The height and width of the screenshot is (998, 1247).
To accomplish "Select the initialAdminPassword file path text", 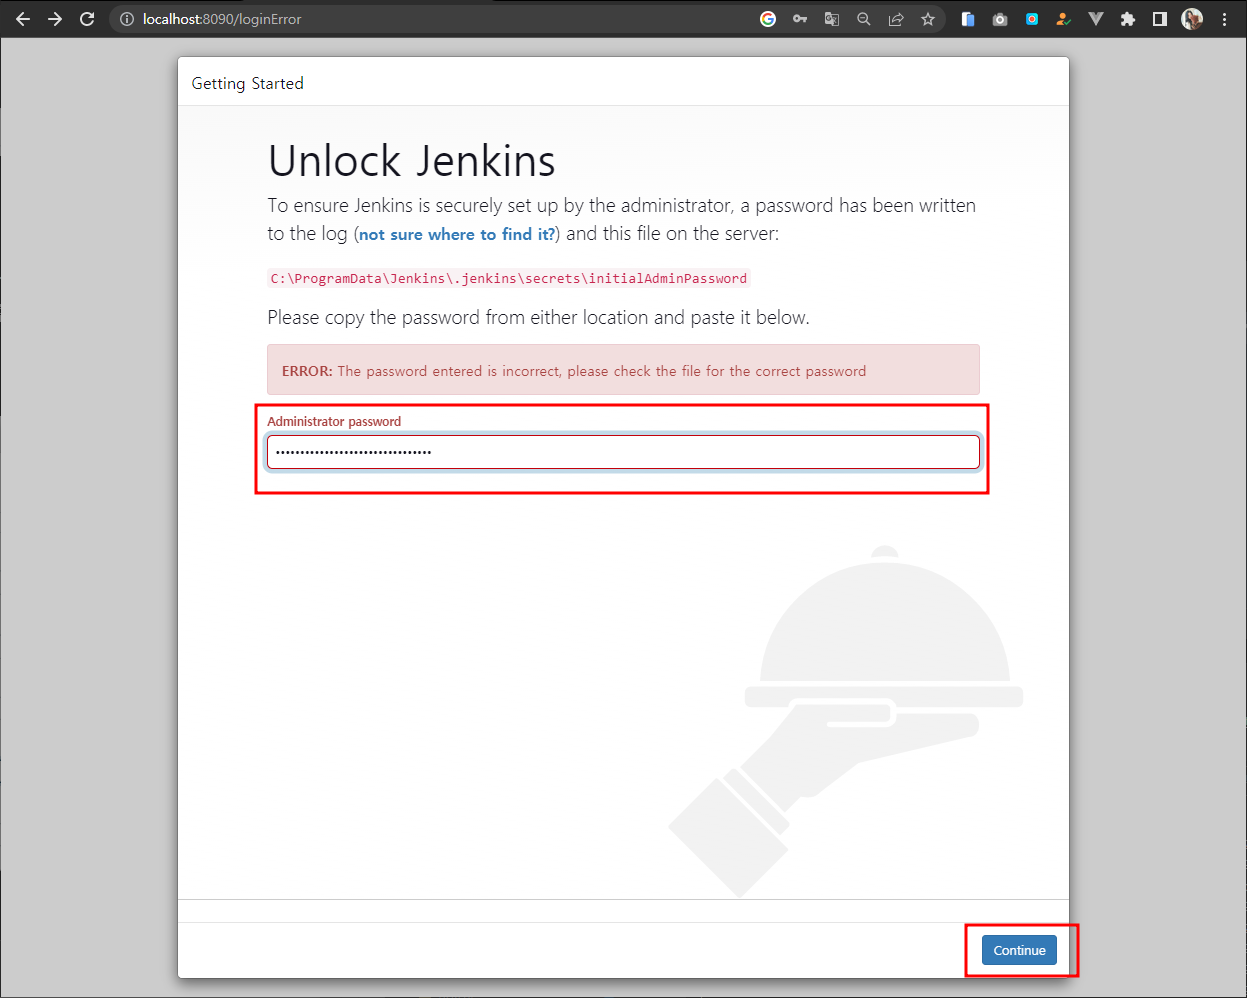I will (509, 278).
